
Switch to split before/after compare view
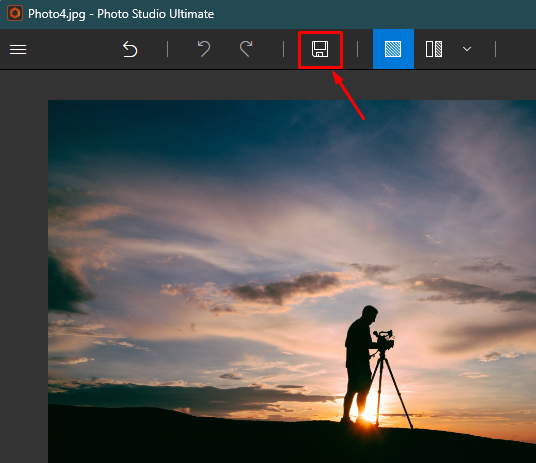point(434,49)
